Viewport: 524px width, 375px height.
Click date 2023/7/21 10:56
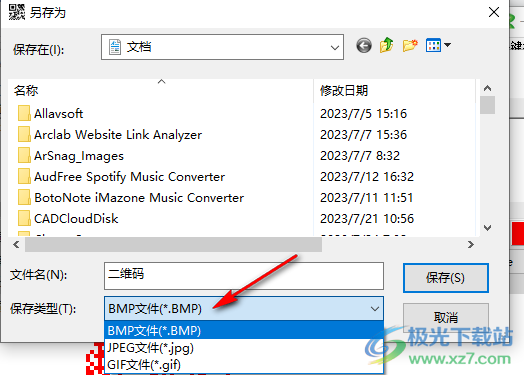pyautogui.click(x=367, y=219)
